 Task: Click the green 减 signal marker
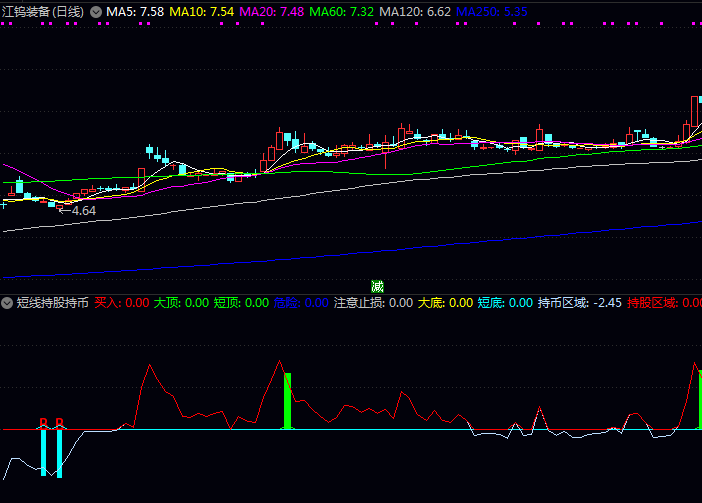[x=377, y=287]
